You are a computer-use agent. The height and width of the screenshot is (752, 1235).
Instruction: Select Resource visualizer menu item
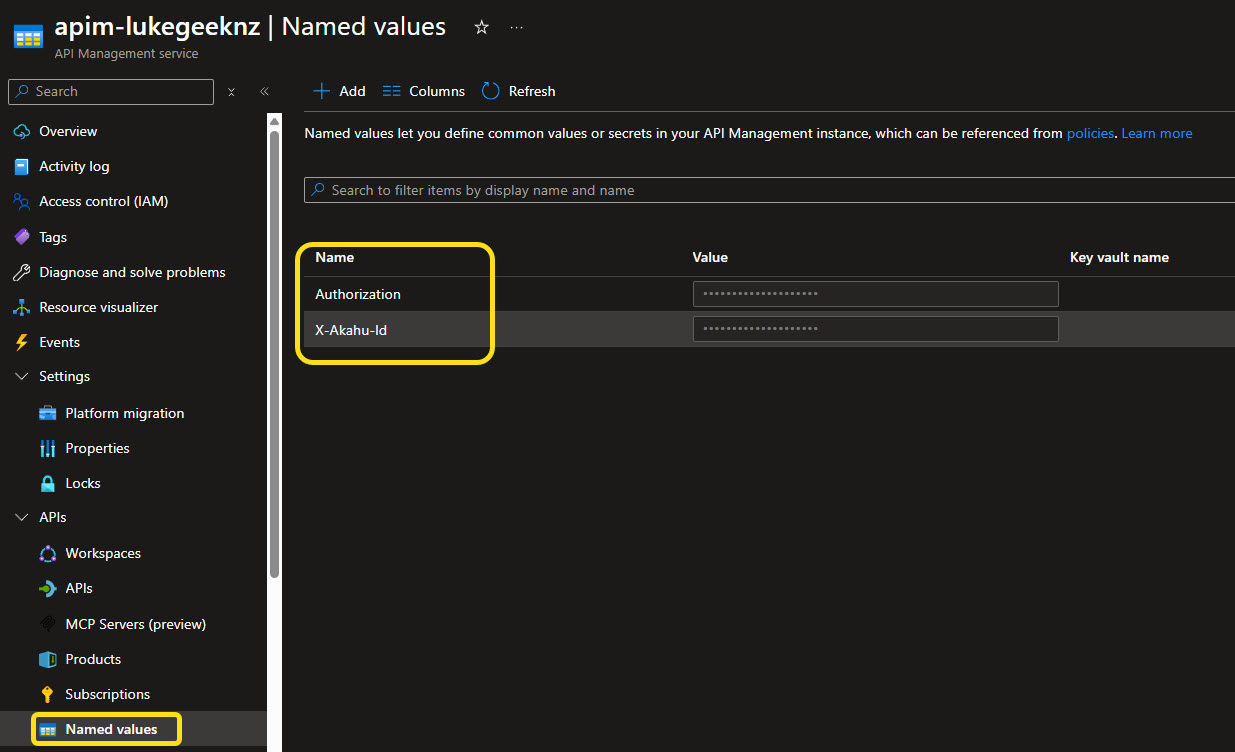[x=98, y=307]
